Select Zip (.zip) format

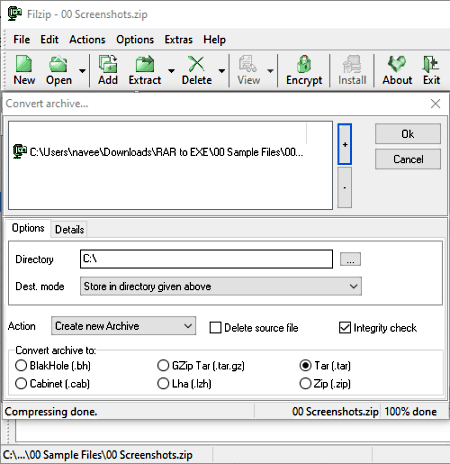305,383
